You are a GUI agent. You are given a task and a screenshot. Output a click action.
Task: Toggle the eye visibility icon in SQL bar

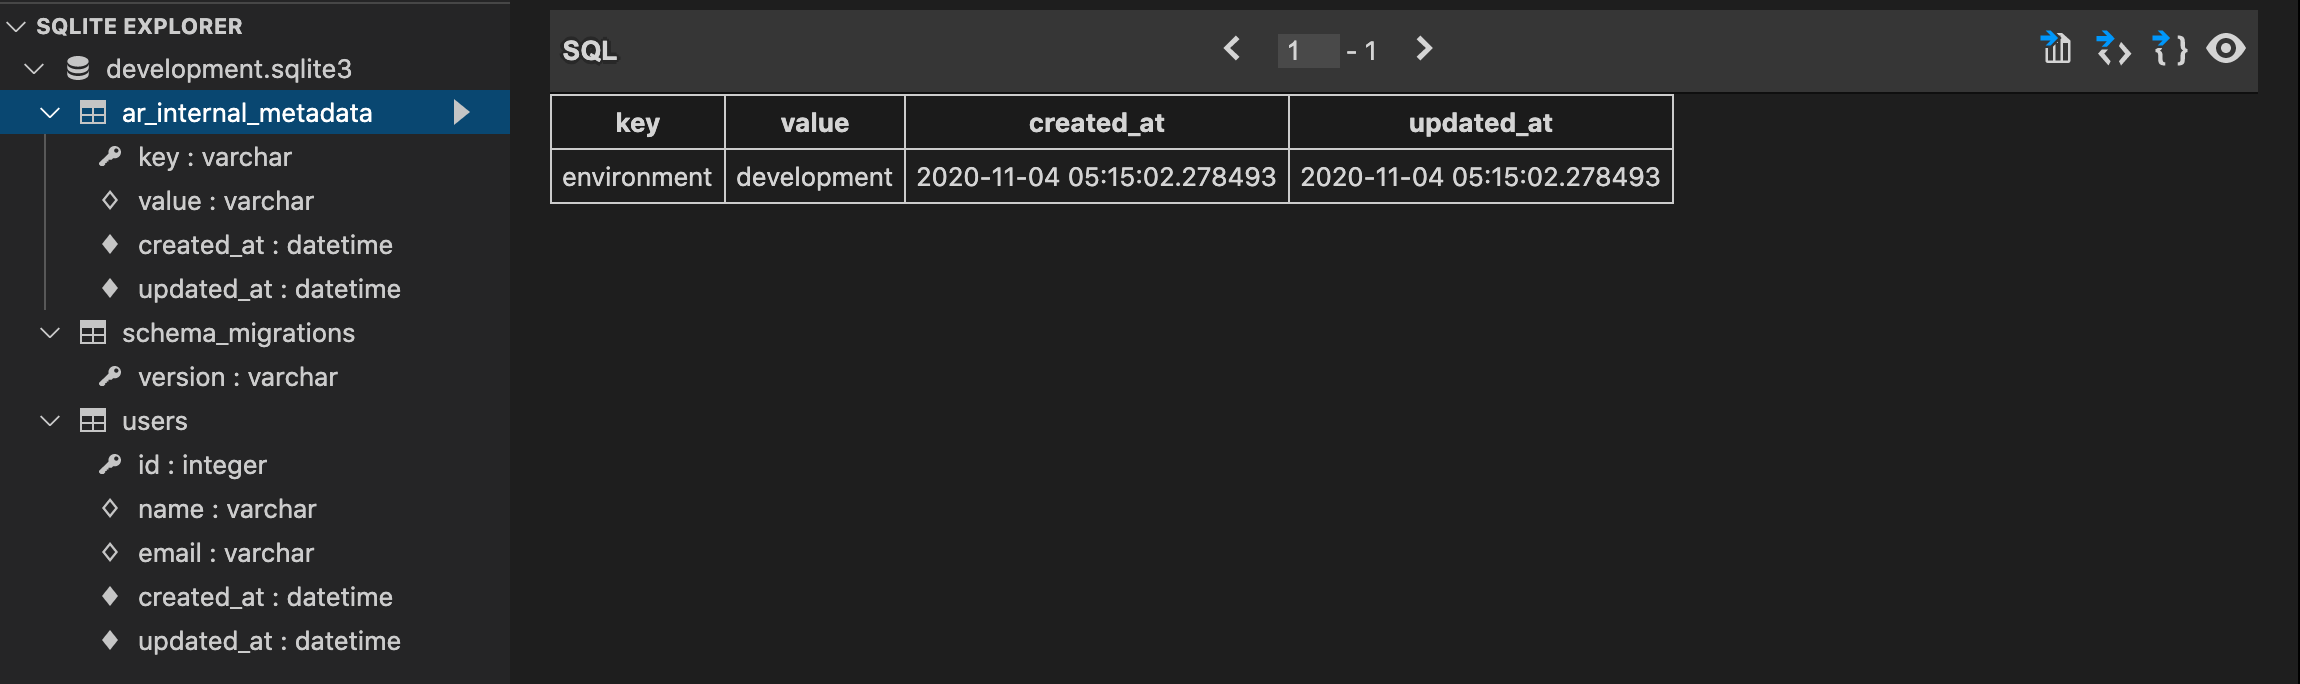click(2226, 48)
